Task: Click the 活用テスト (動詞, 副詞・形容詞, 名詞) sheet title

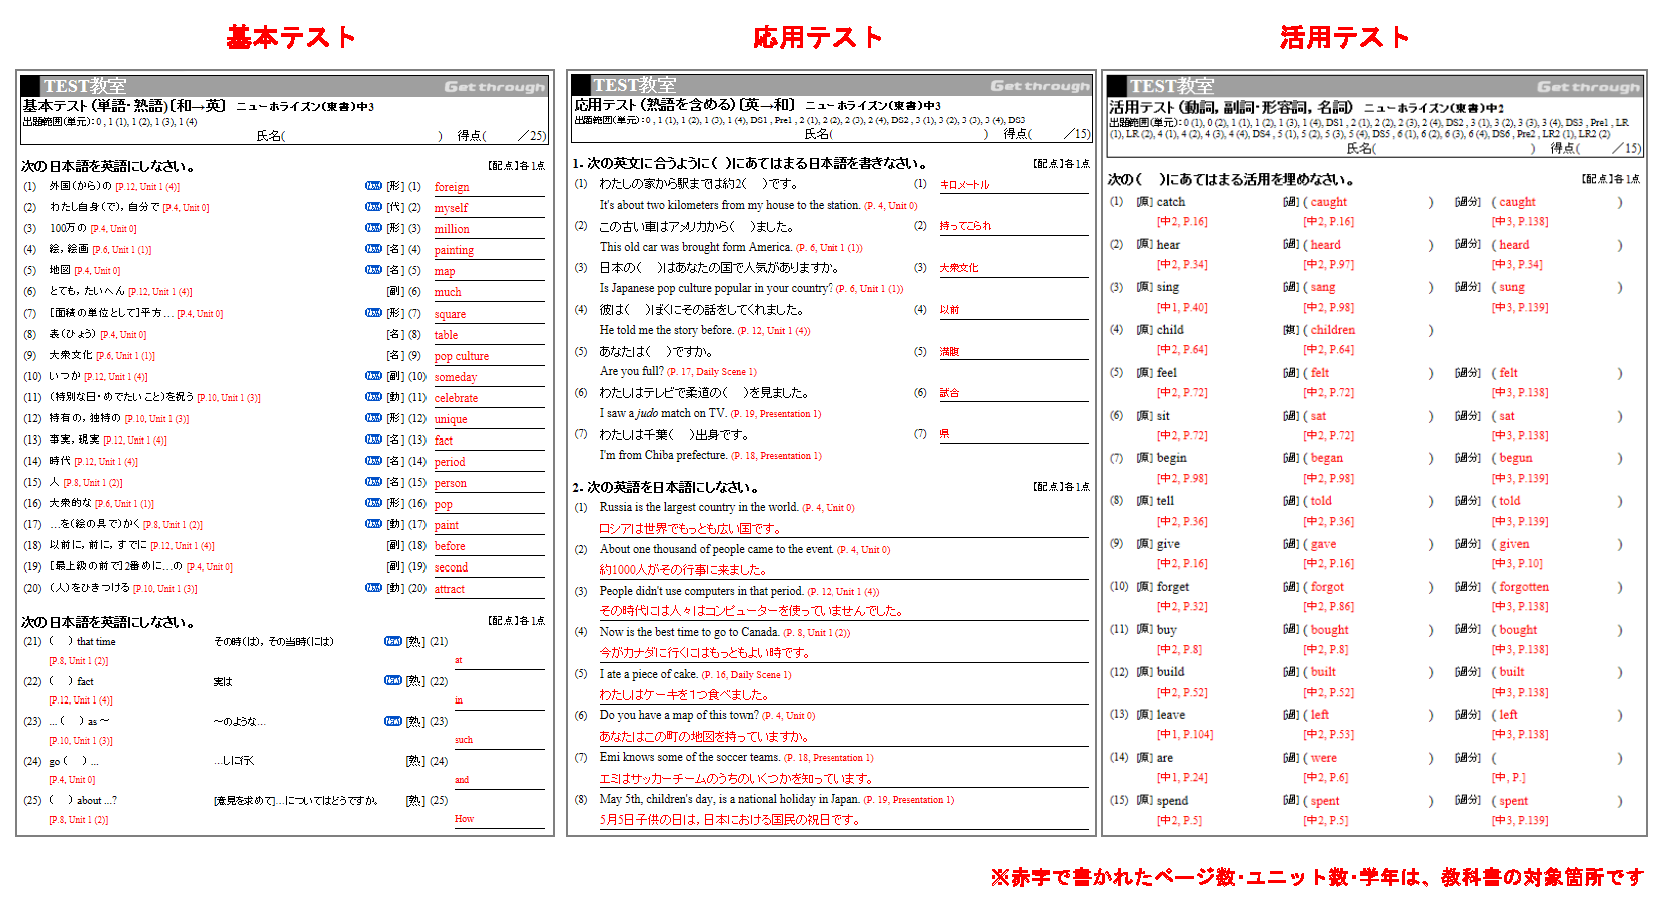Action: tap(1230, 107)
